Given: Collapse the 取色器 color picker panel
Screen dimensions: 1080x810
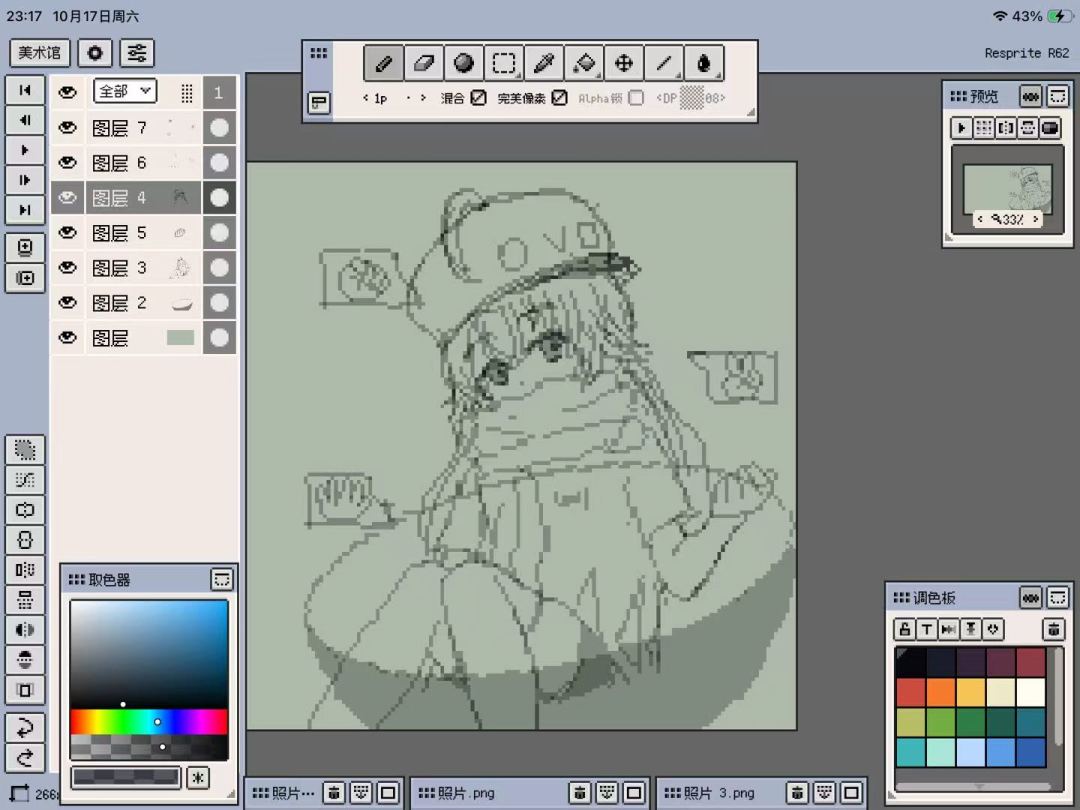Looking at the screenshot, I should (222, 579).
